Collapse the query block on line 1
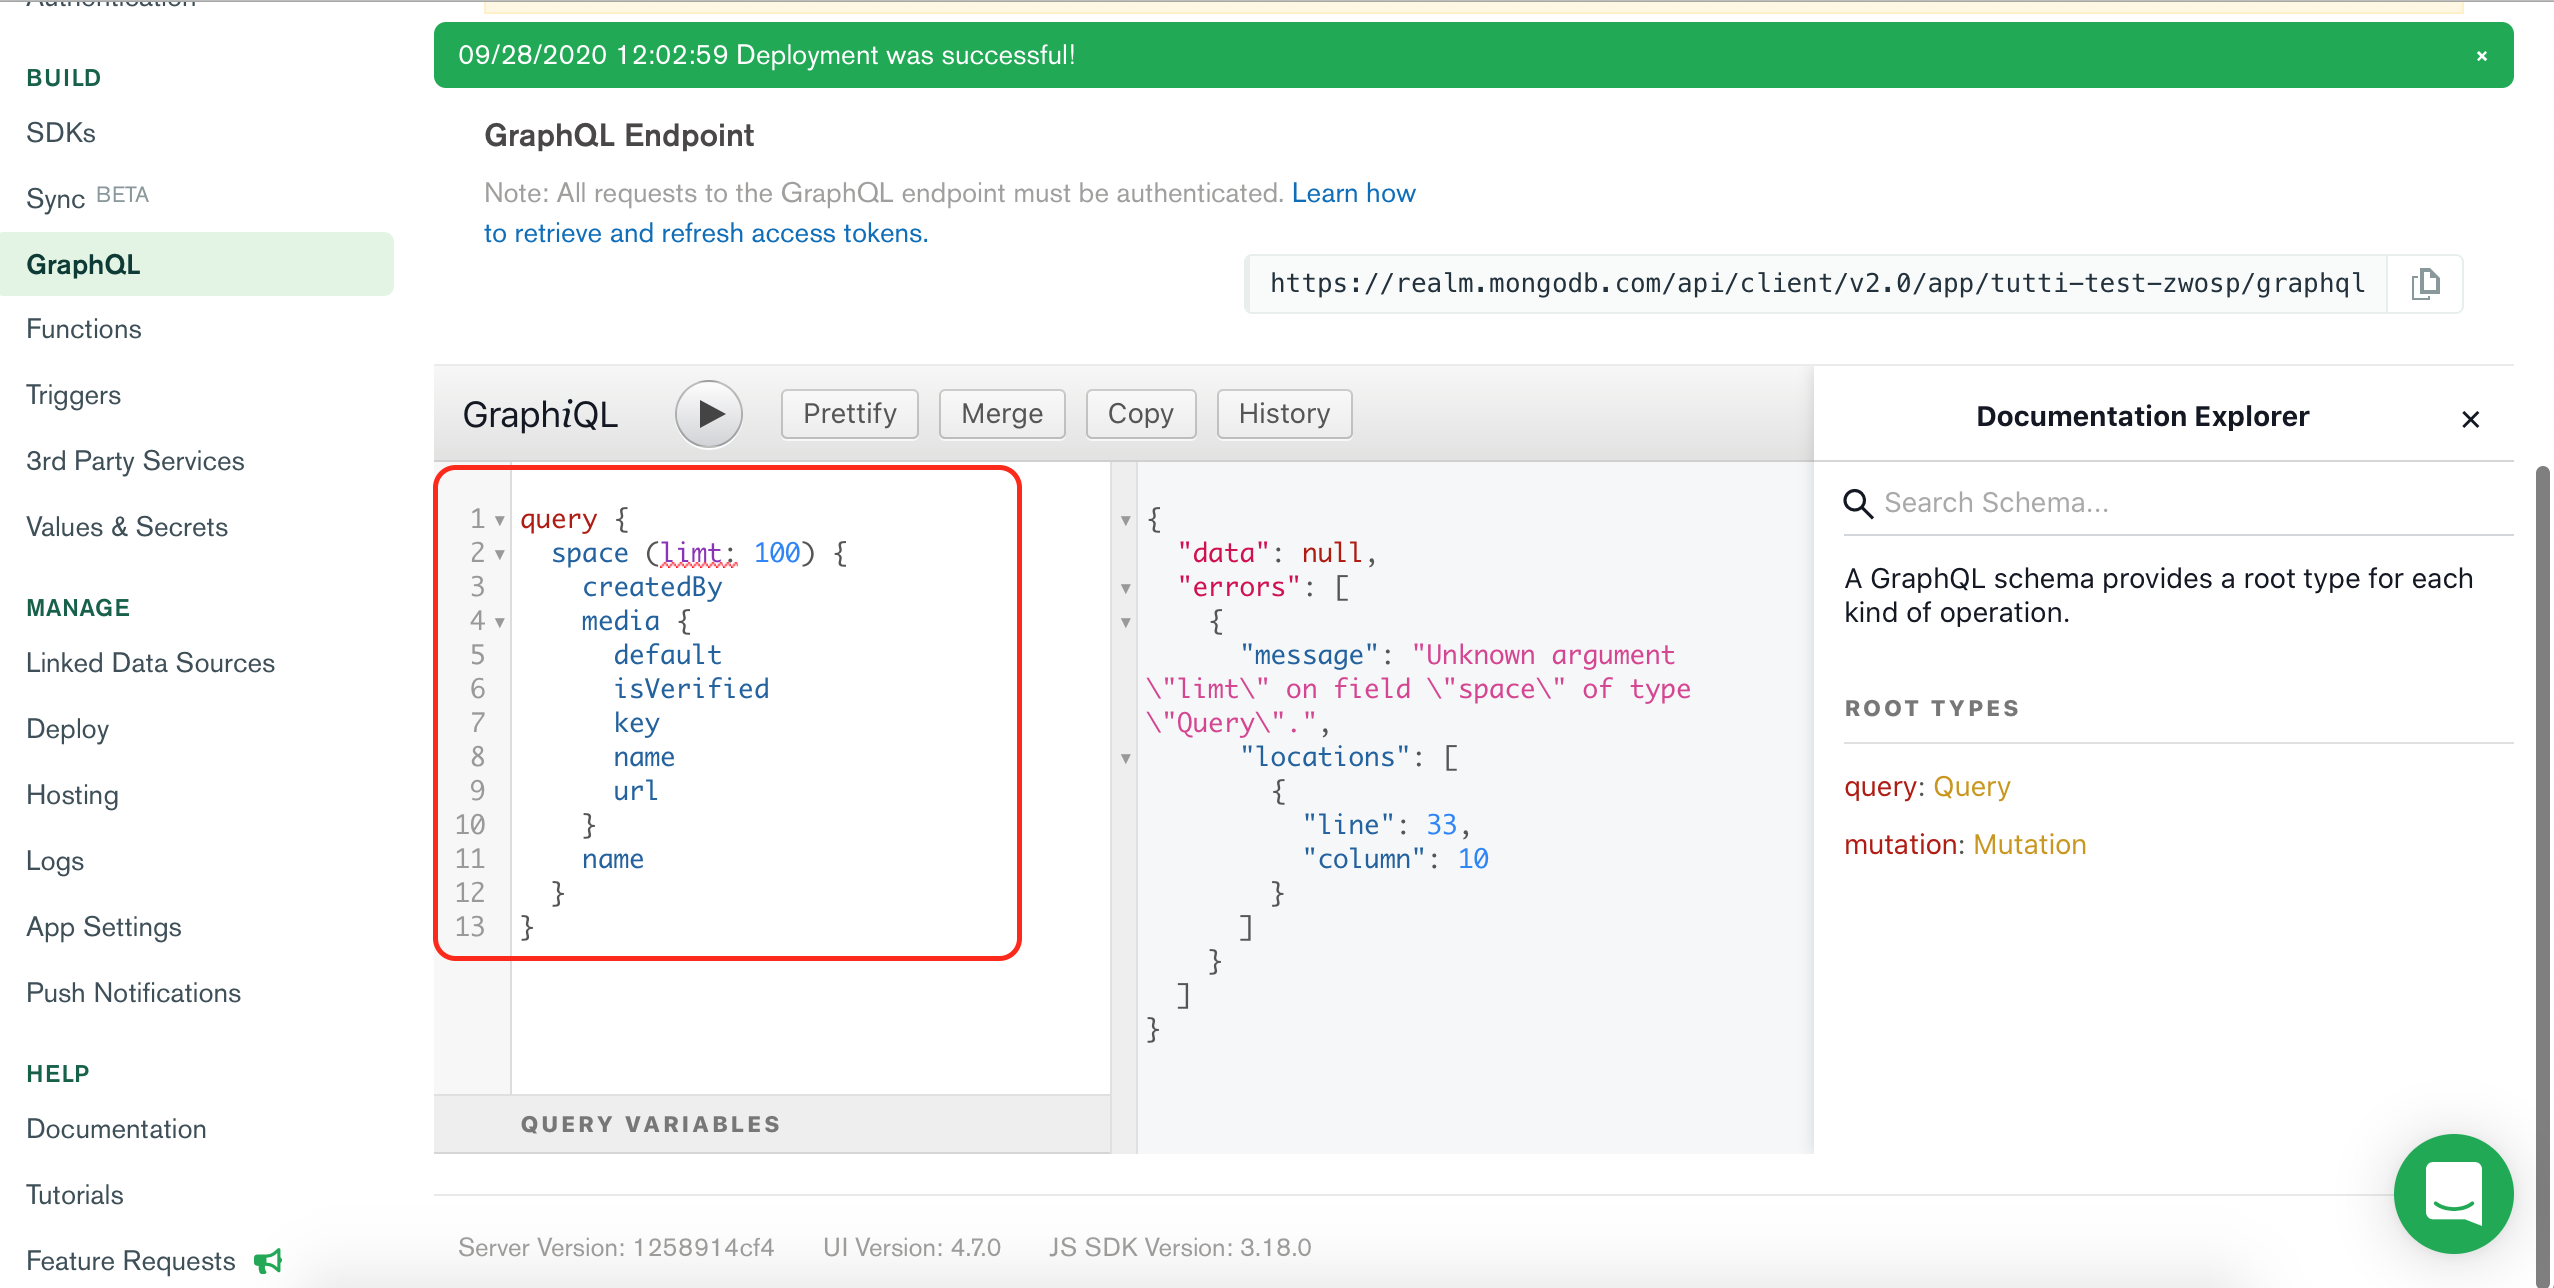Screen dimensions: 2554x1288 pos(499,520)
